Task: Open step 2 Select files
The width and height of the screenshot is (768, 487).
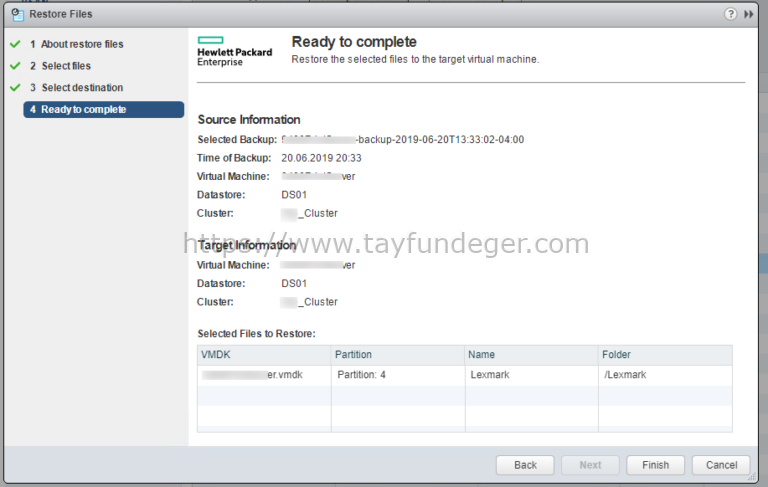Action: pyautogui.click(x=66, y=66)
